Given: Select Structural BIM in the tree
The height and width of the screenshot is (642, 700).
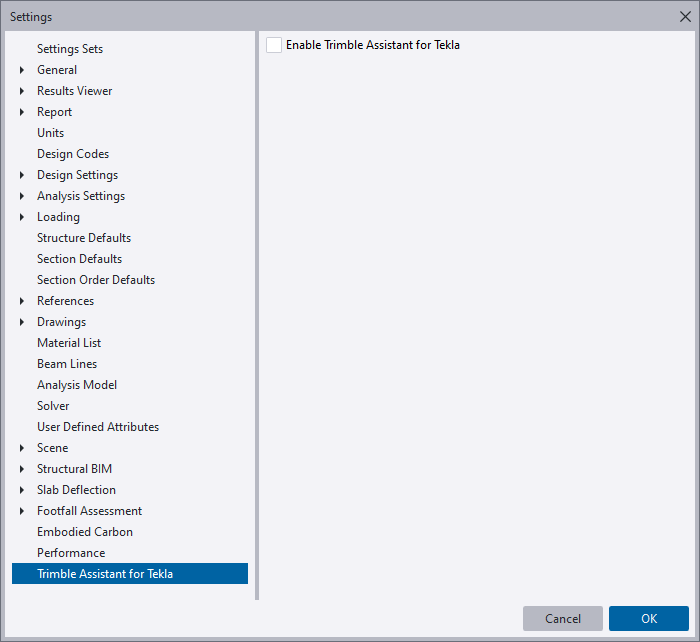Looking at the screenshot, I should [x=75, y=469].
